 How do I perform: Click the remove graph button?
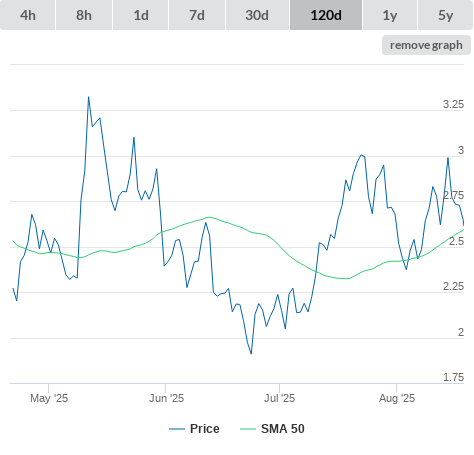coord(426,45)
